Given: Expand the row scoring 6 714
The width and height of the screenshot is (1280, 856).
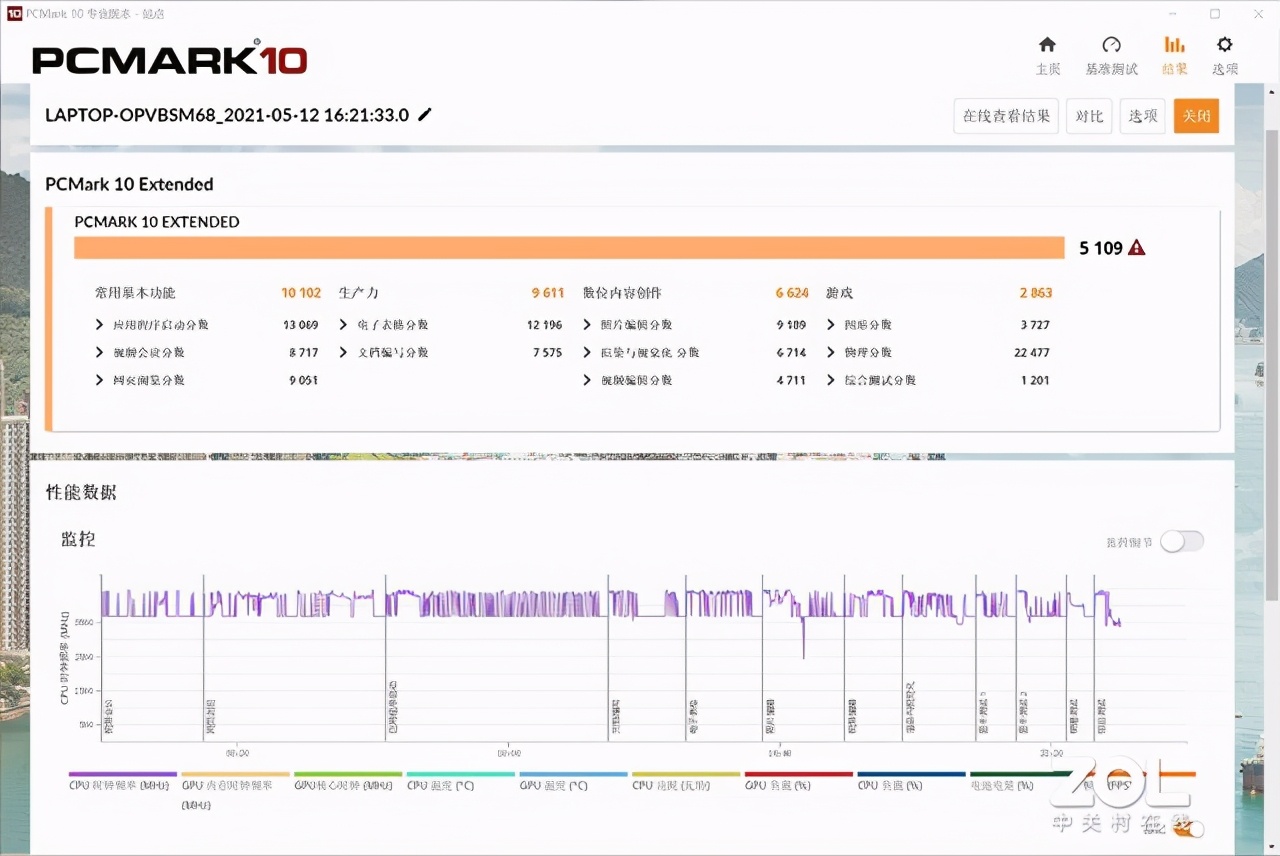Looking at the screenshot, I should coord(587,353).
